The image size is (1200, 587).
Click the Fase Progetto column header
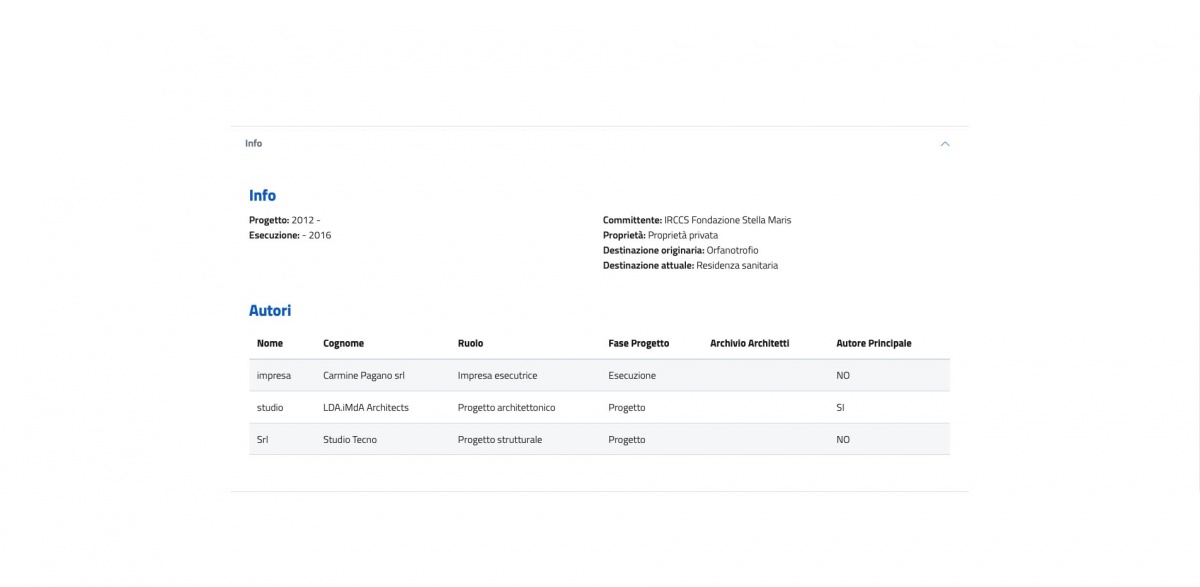pos(638,343)
